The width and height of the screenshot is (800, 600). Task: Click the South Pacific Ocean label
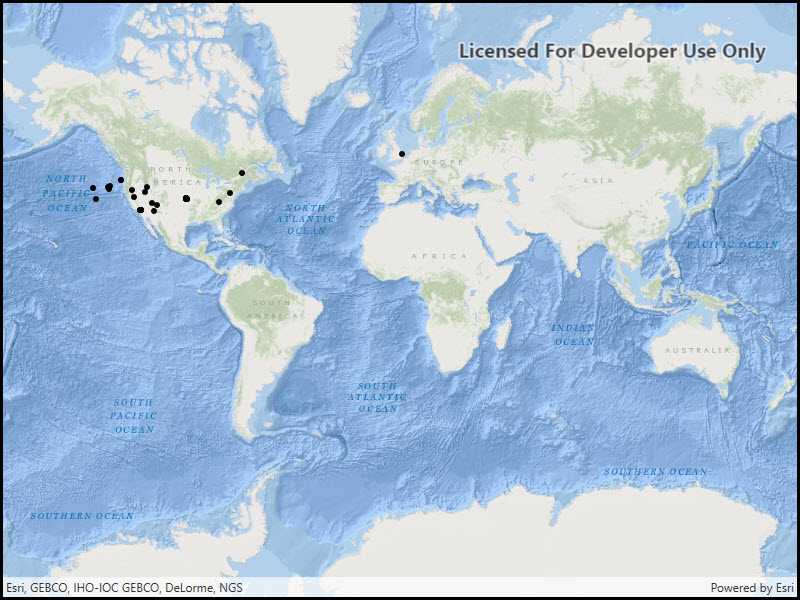pos(133,415)
